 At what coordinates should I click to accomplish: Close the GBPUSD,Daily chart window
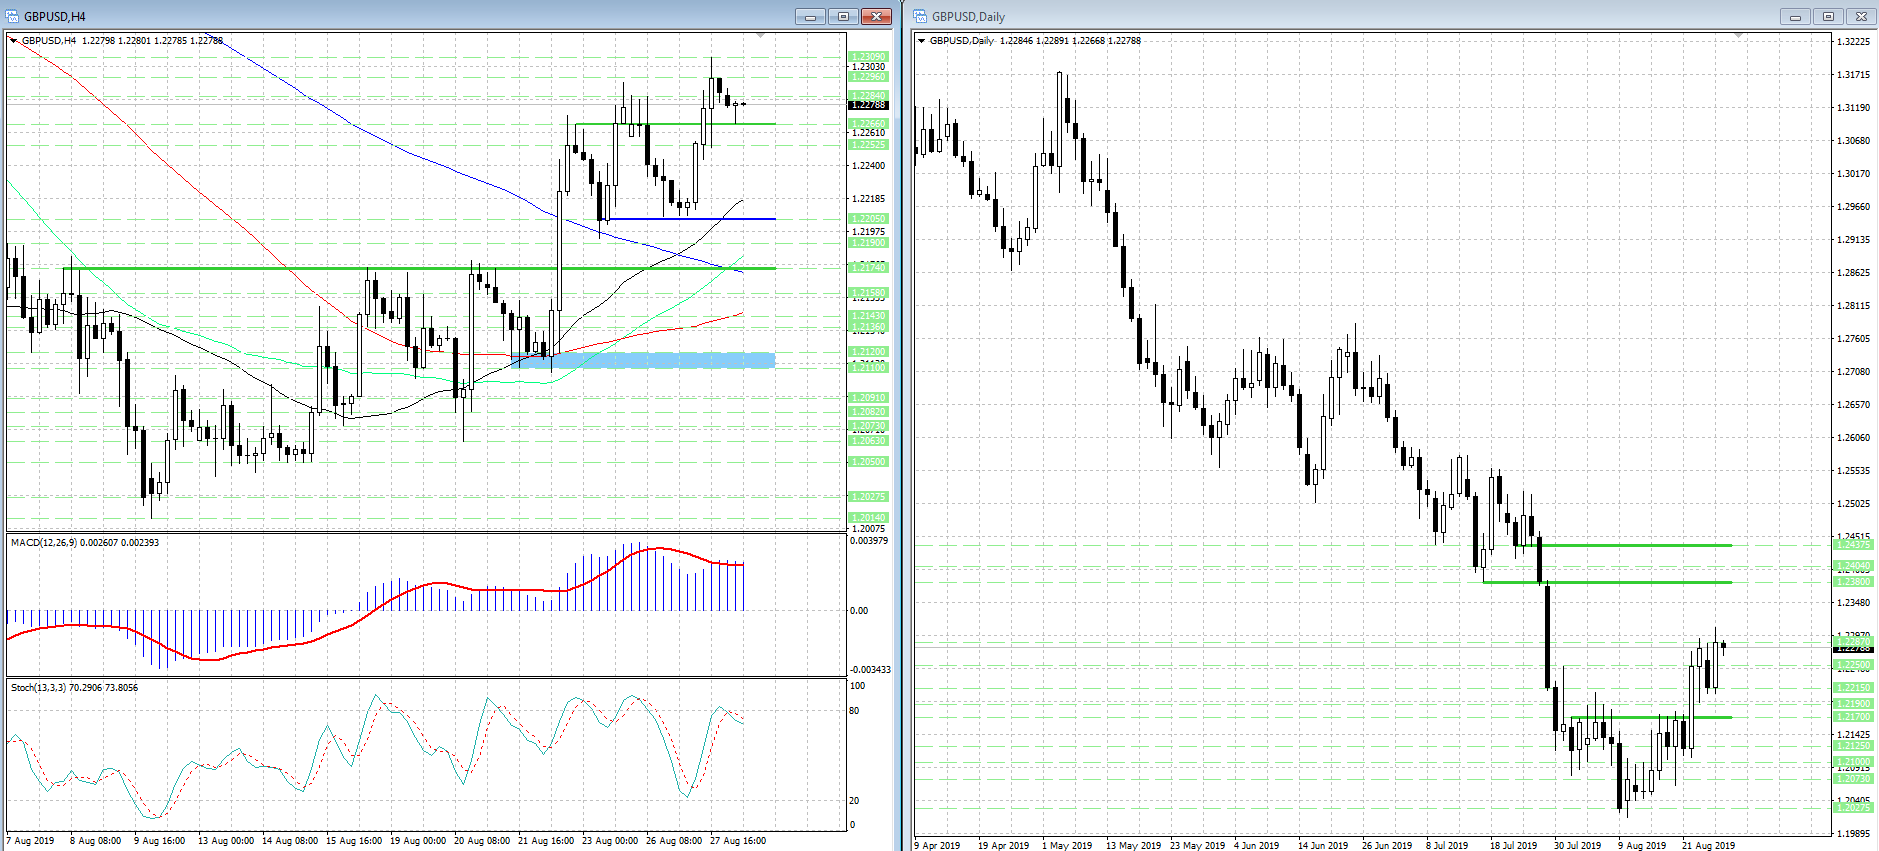point(1861,16)
